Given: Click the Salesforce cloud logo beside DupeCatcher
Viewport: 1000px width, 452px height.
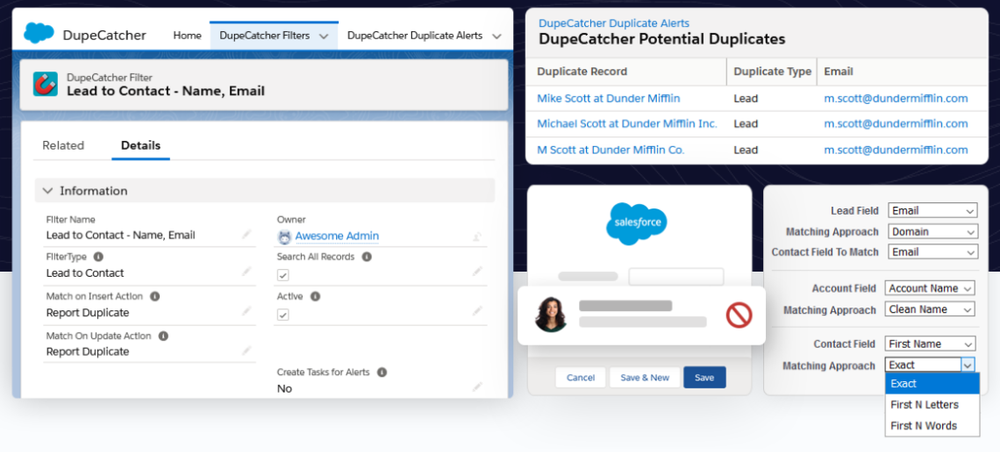Looking at the screenshot, I should coord(39,33).
